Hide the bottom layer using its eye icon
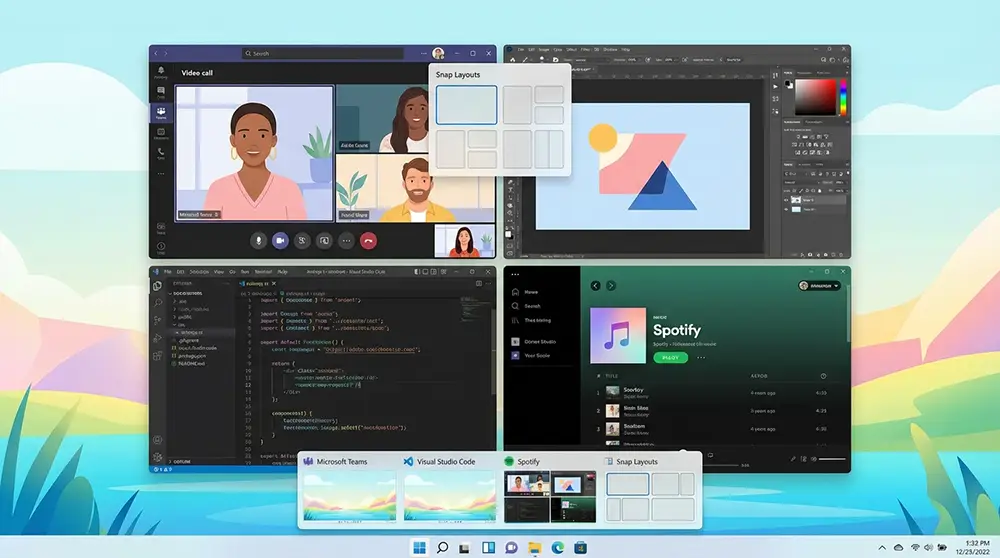 (786, 209)
